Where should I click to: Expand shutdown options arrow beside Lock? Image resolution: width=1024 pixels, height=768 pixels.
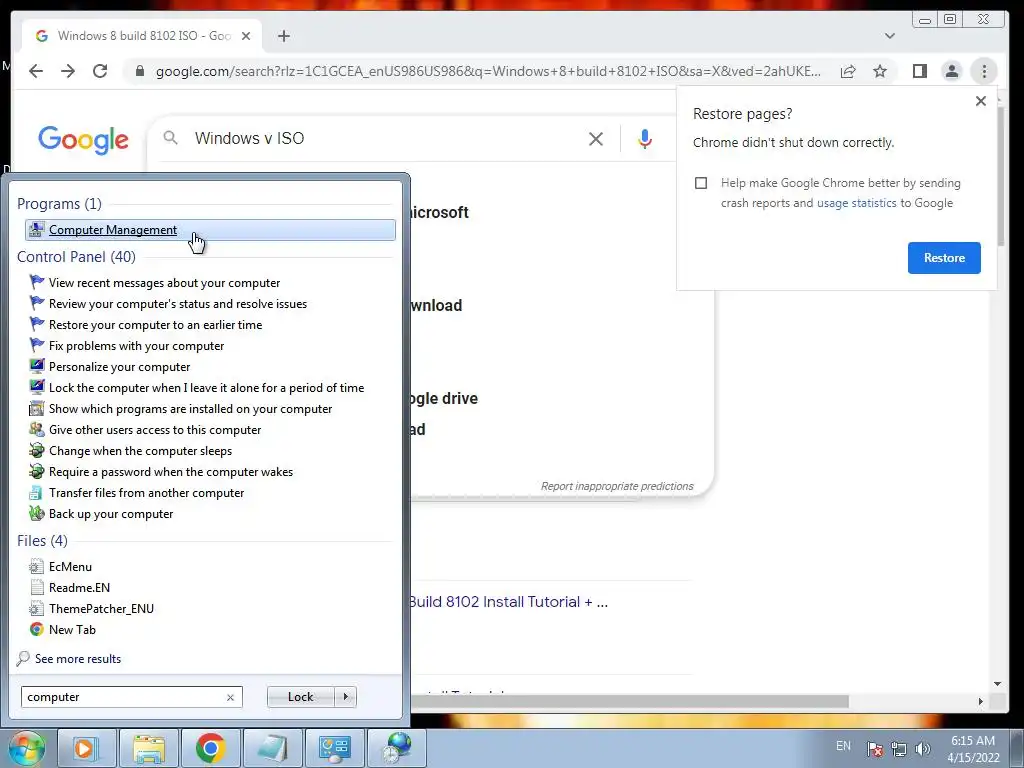[345, 697]
